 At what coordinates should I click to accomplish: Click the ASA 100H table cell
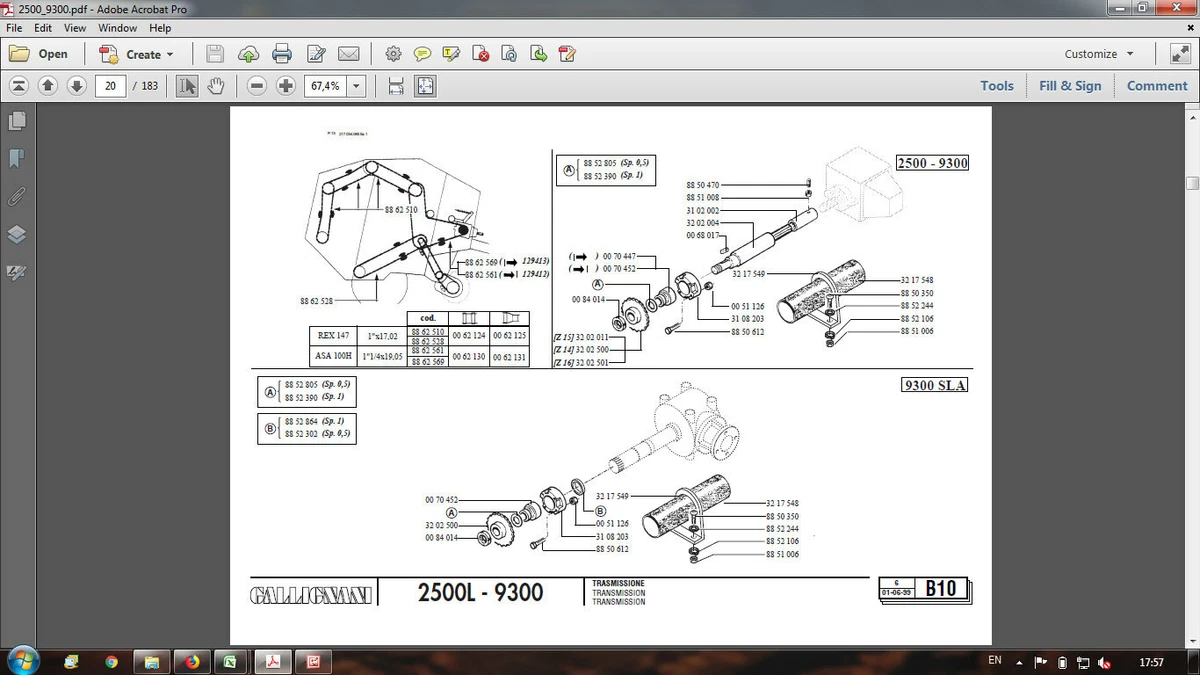coord(333,355)
